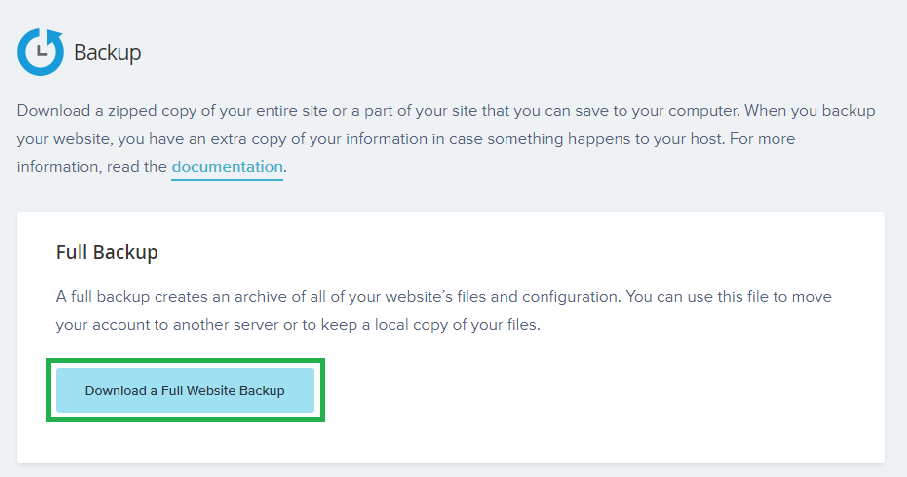Click the blue Backup clock icon
The image size is (907, 477).
coord(40,52)
